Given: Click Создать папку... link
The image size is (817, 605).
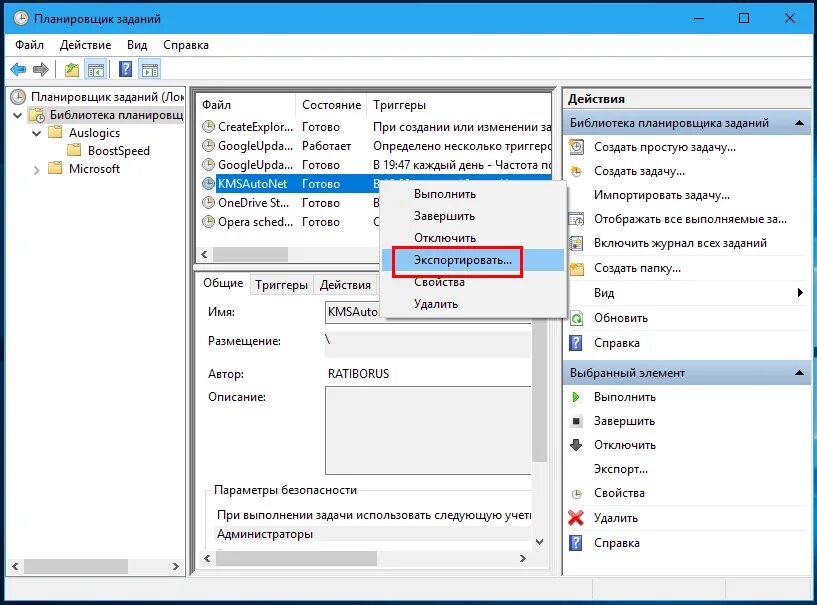Looking at the screenshot, I should (x=637, y=268).
